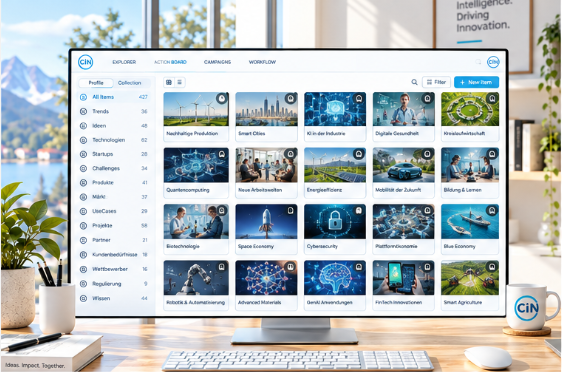Click the search magnifier icon beside Filter

(x=414, y=82)
